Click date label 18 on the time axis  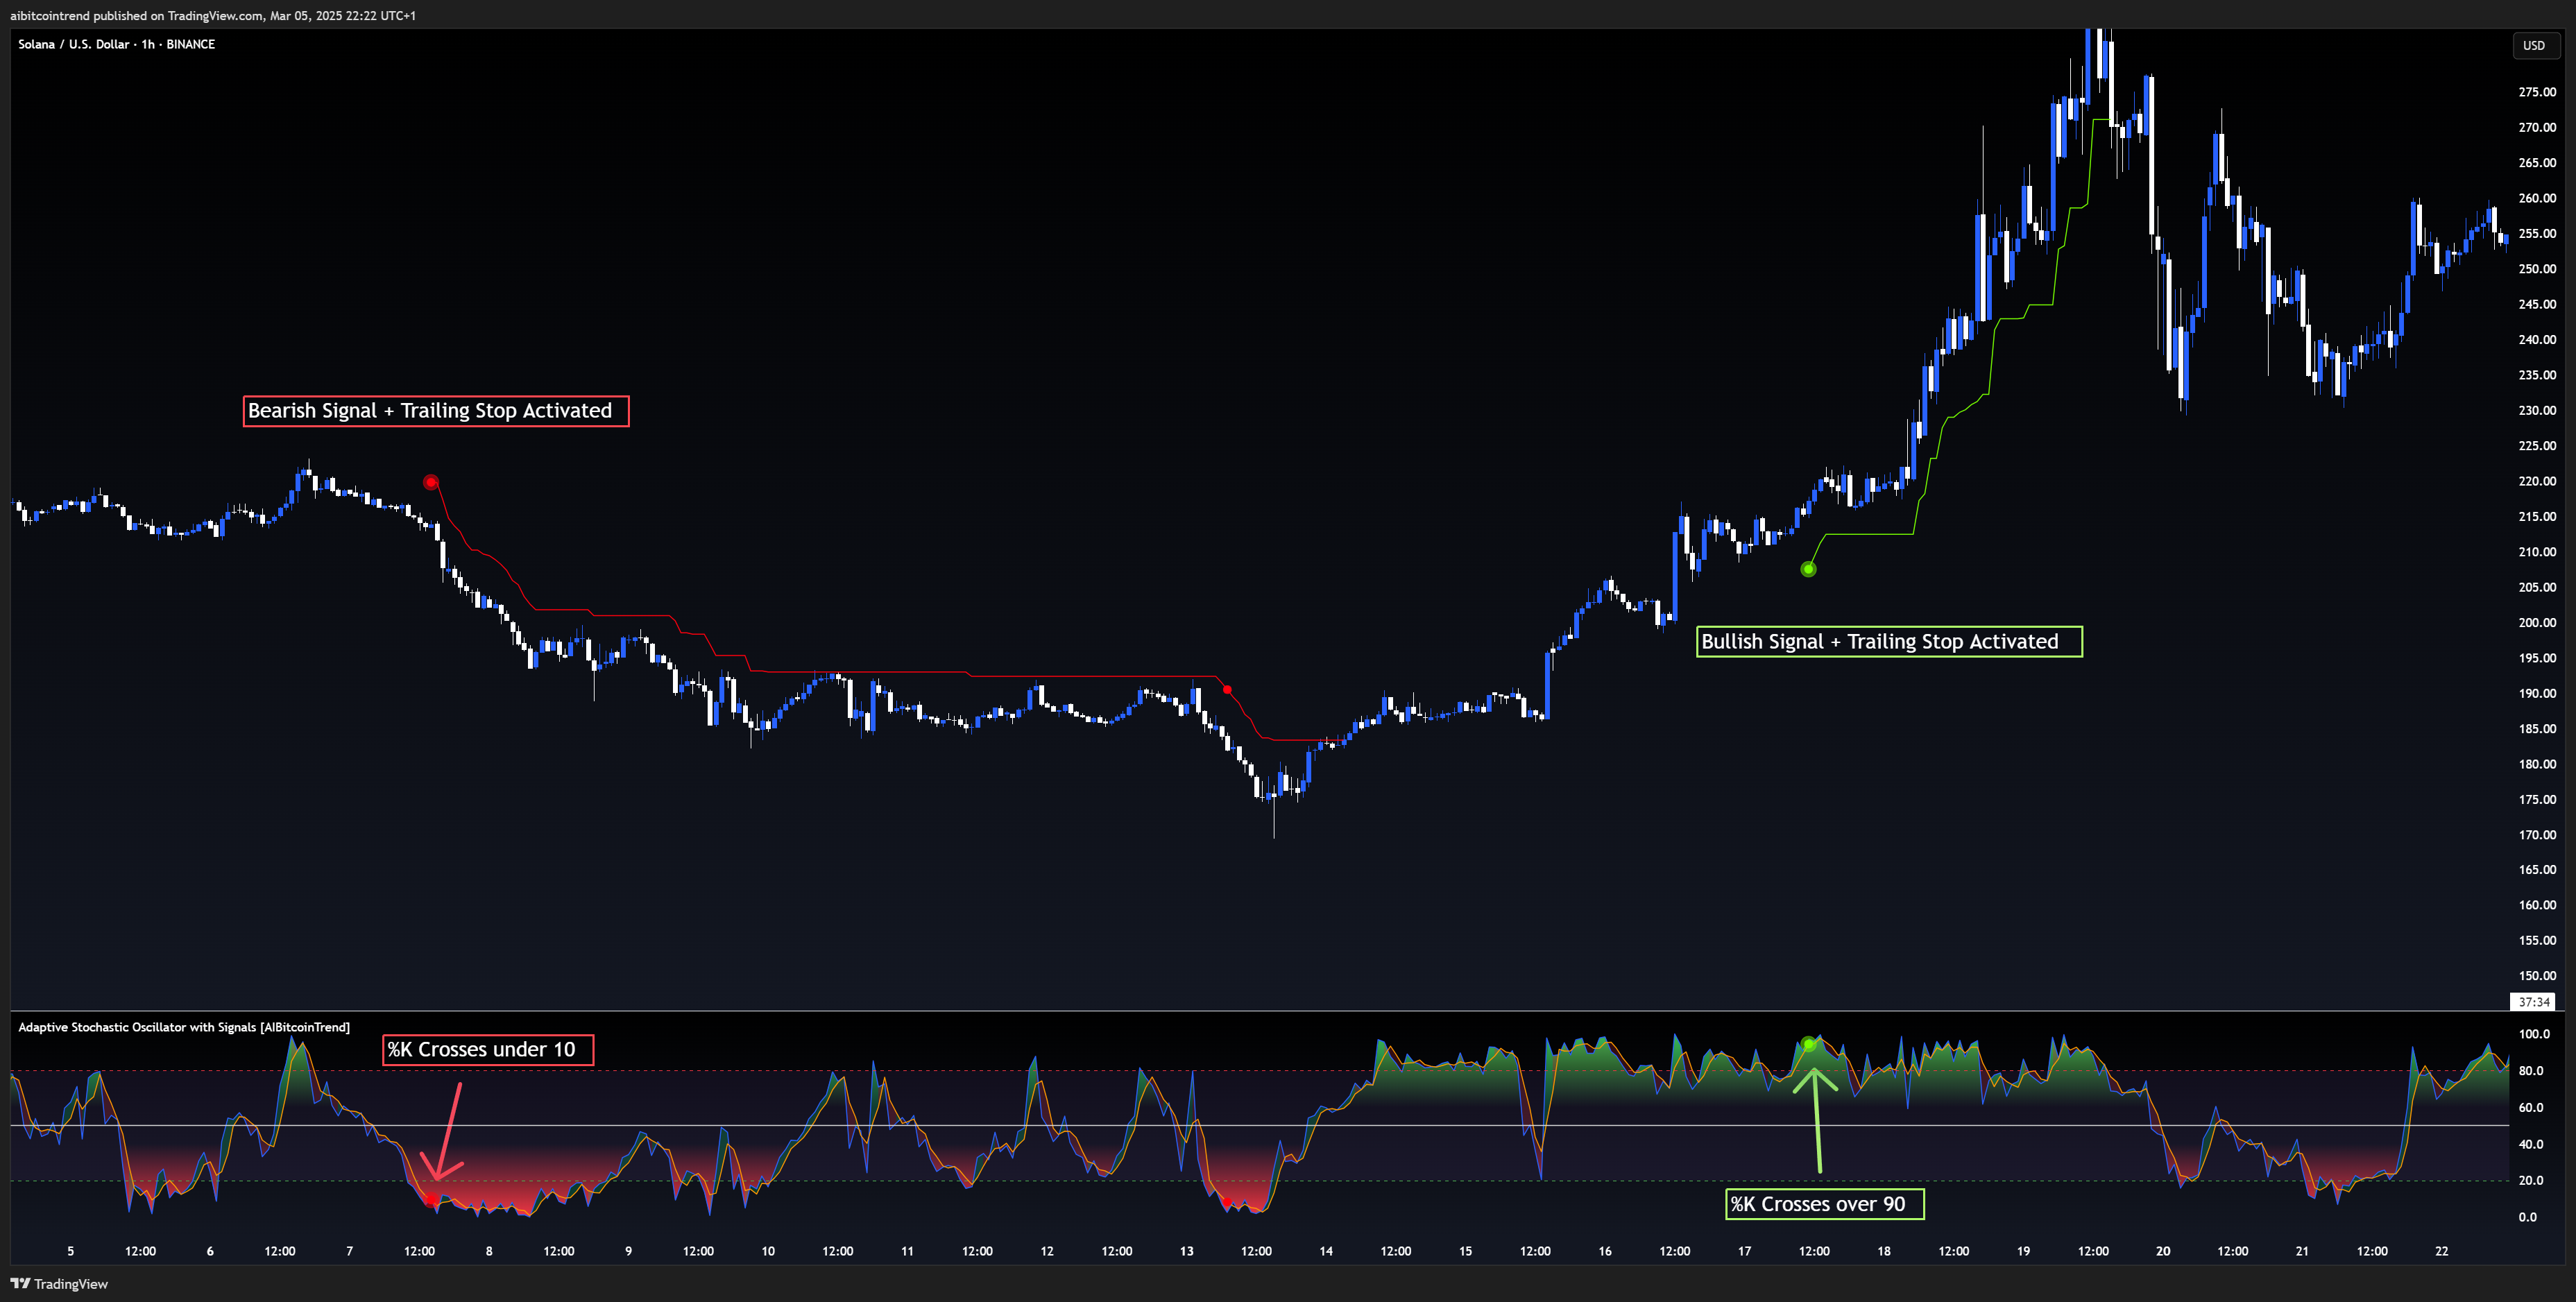[x=1884, y=1251]
